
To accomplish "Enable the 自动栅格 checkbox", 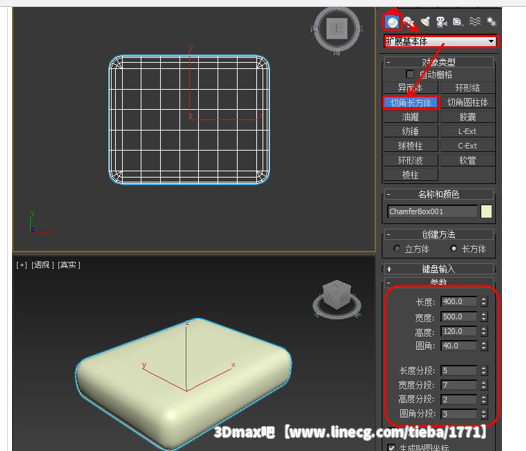I will coord(410,74).
